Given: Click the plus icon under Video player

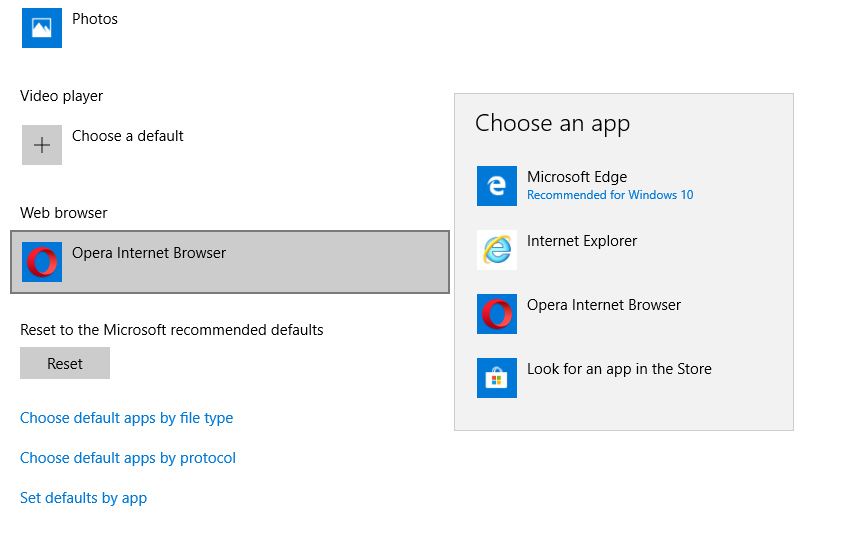Looking at the screenshot, I should [42, 145].
